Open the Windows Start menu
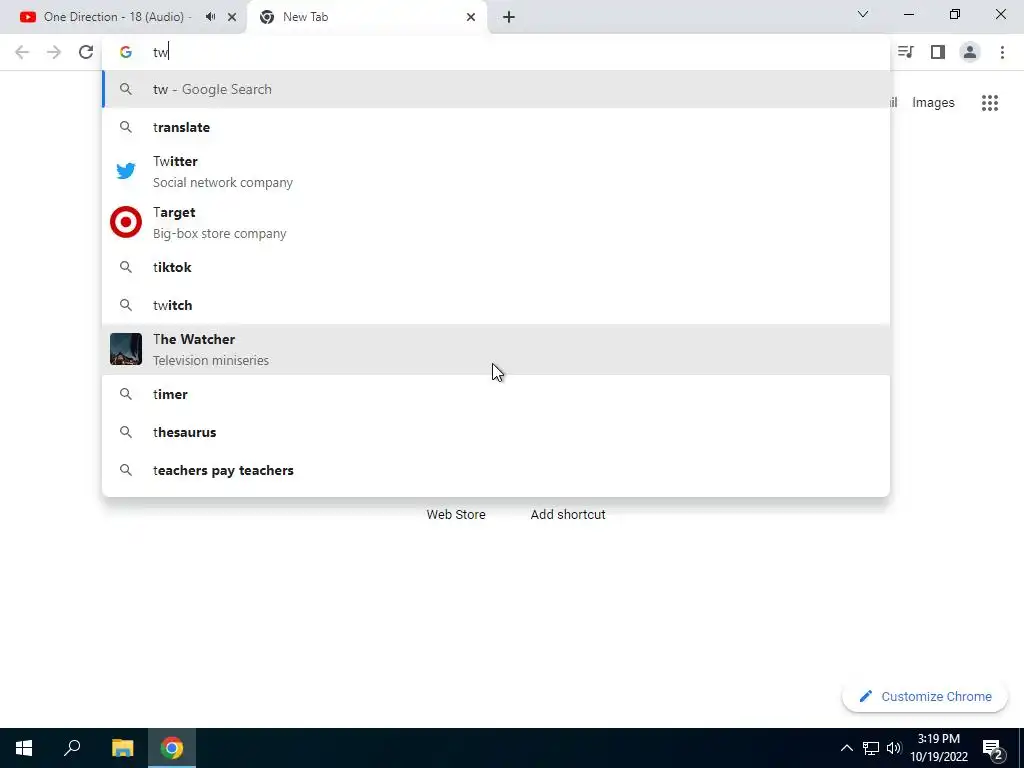 click(24, 748)
